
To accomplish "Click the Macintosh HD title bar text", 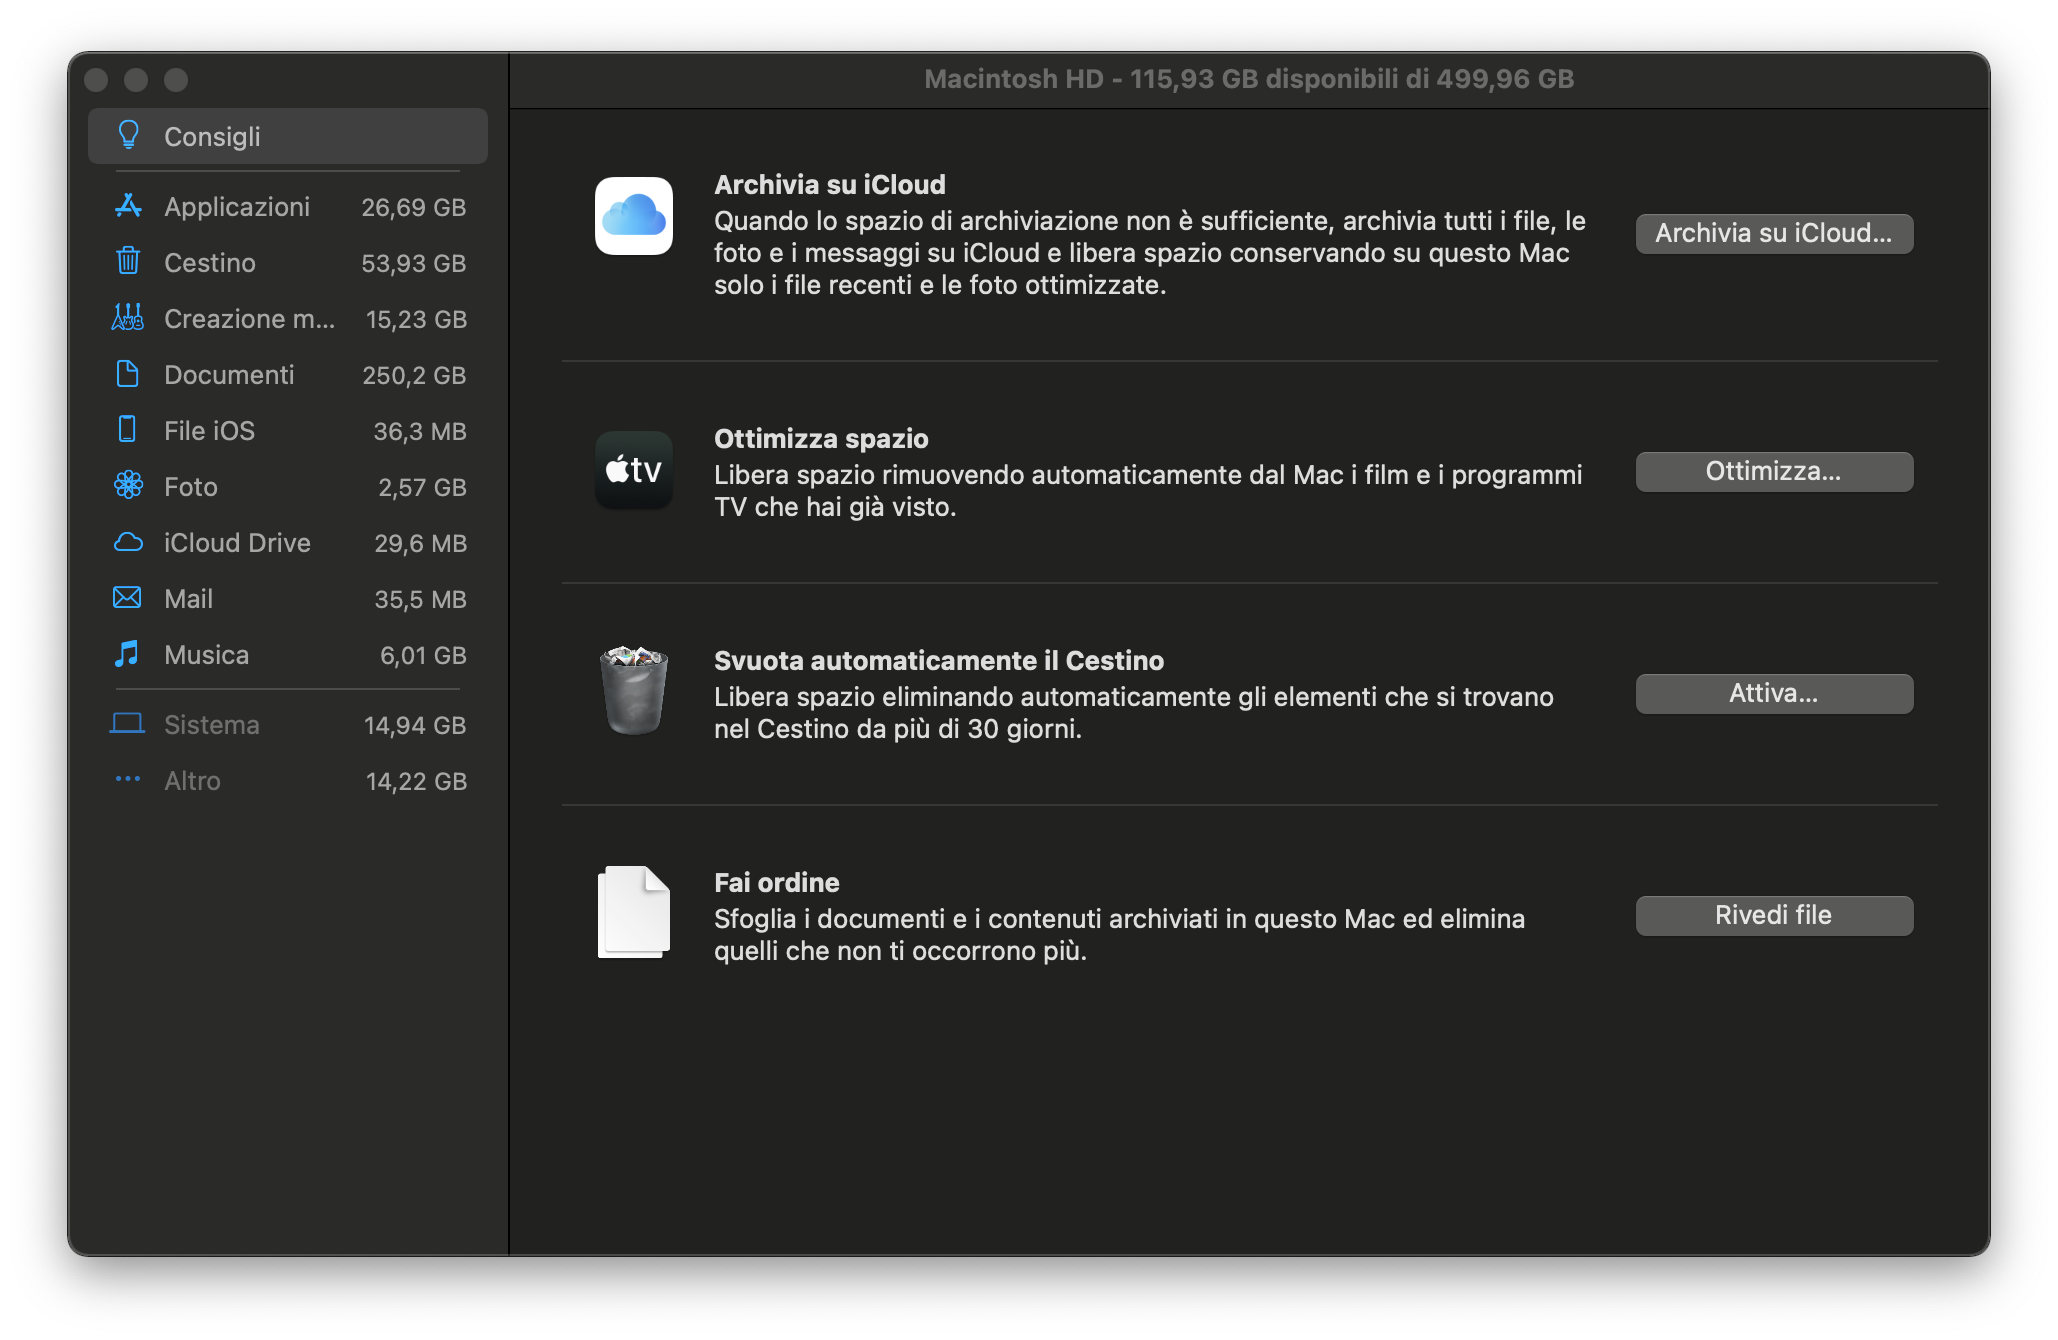I will (x=1249, y=79).
